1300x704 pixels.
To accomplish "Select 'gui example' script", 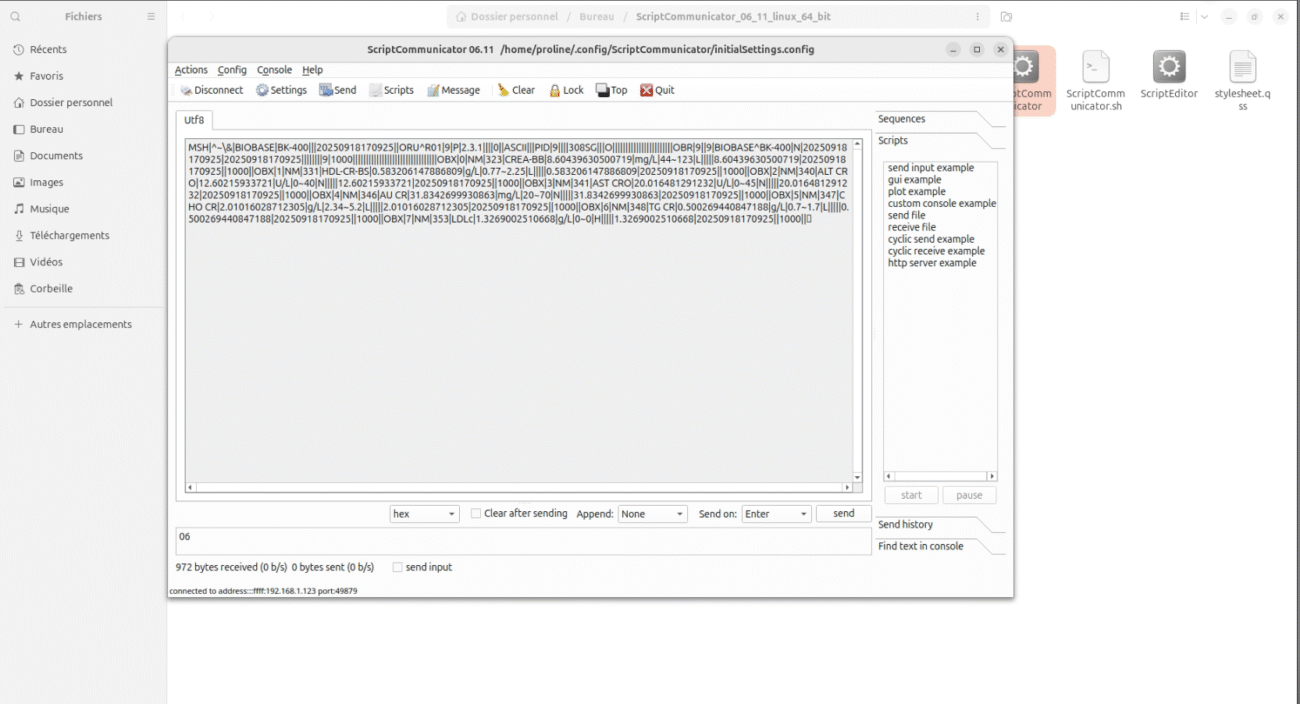I will coord(914,180).
